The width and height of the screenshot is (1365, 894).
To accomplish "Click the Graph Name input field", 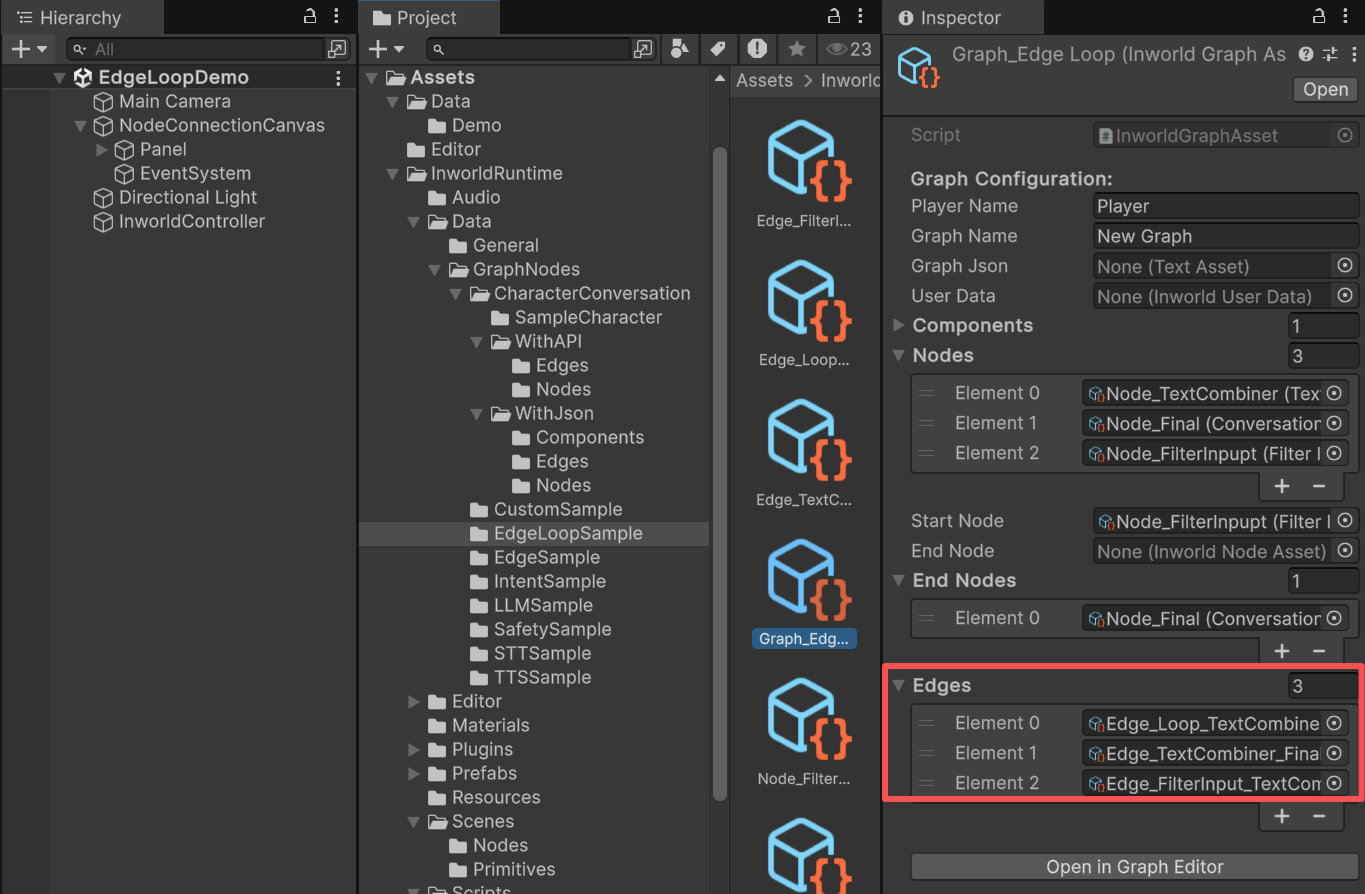I will pos(1225,236).
